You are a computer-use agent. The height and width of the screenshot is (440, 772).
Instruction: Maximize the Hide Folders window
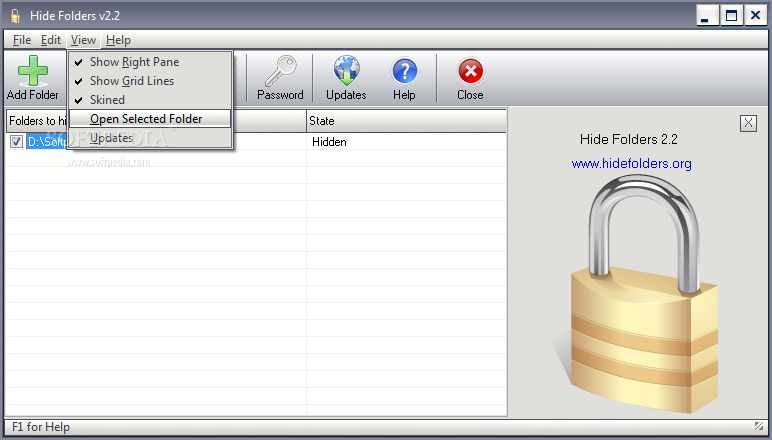(x=731, y=16)
